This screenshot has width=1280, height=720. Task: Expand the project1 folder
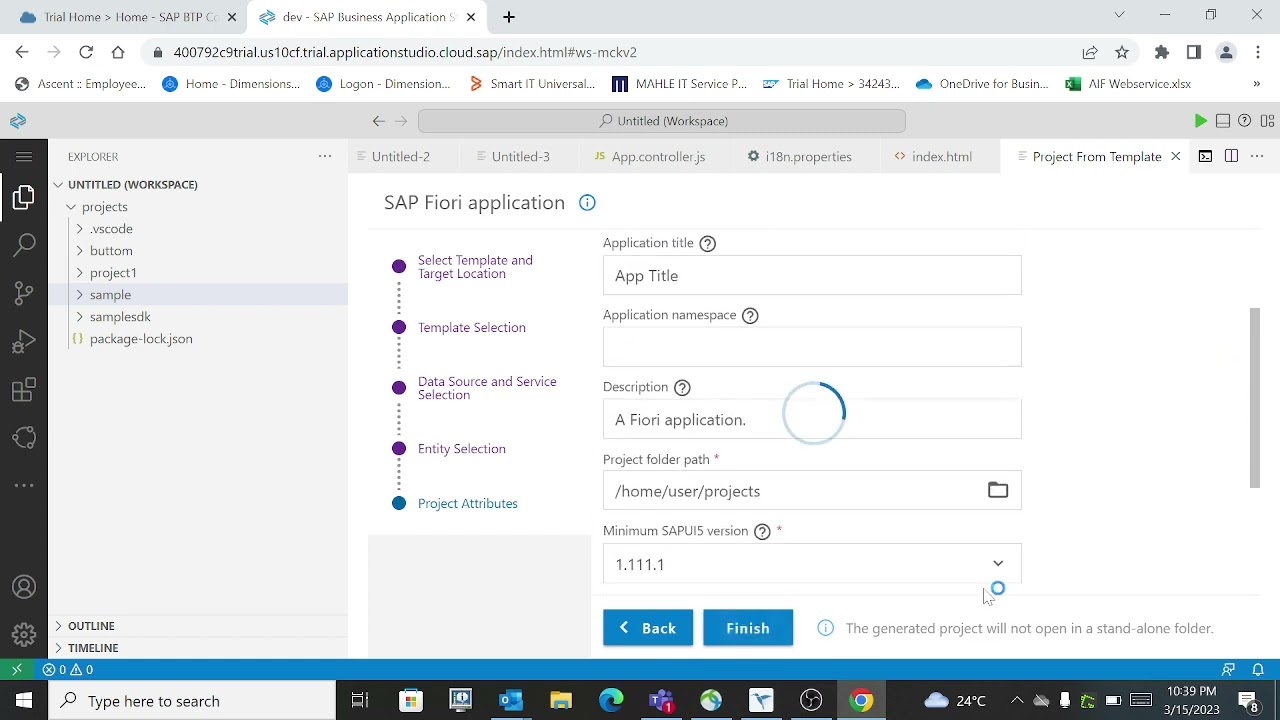[113, 273]
